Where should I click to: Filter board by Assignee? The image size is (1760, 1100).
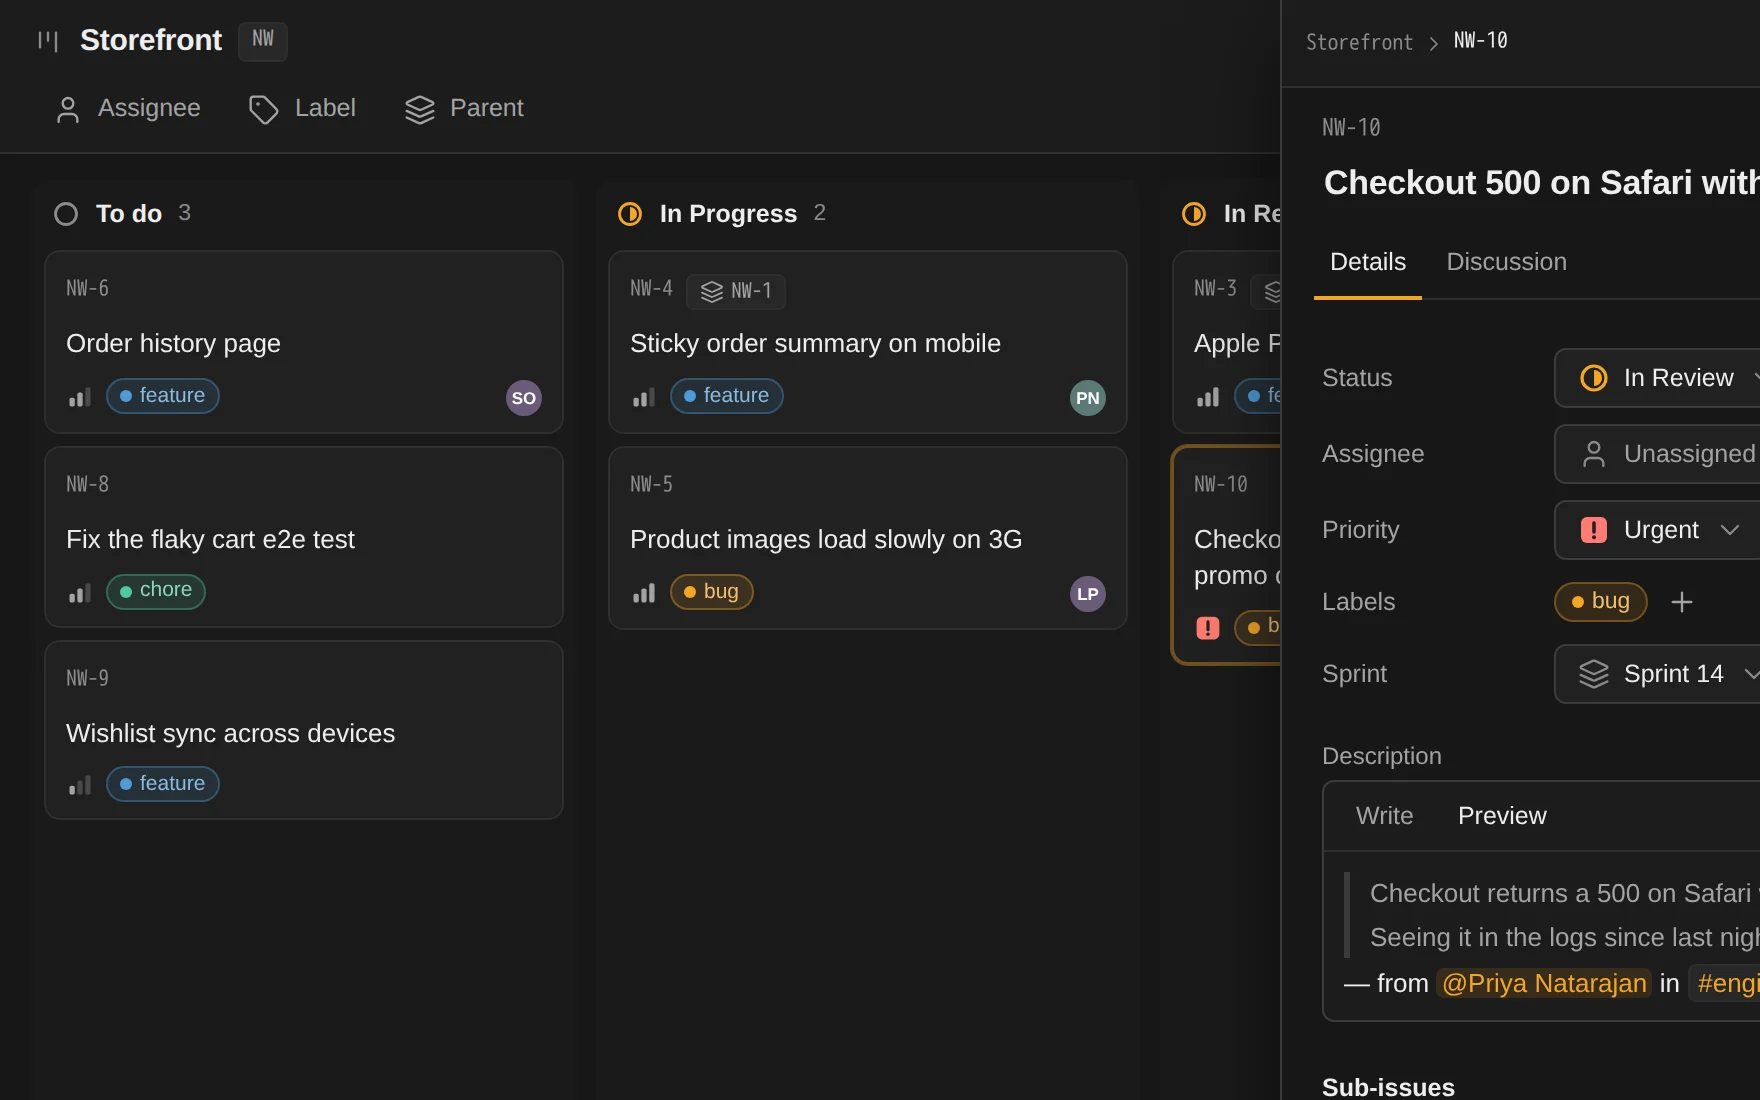pos(128,108)
